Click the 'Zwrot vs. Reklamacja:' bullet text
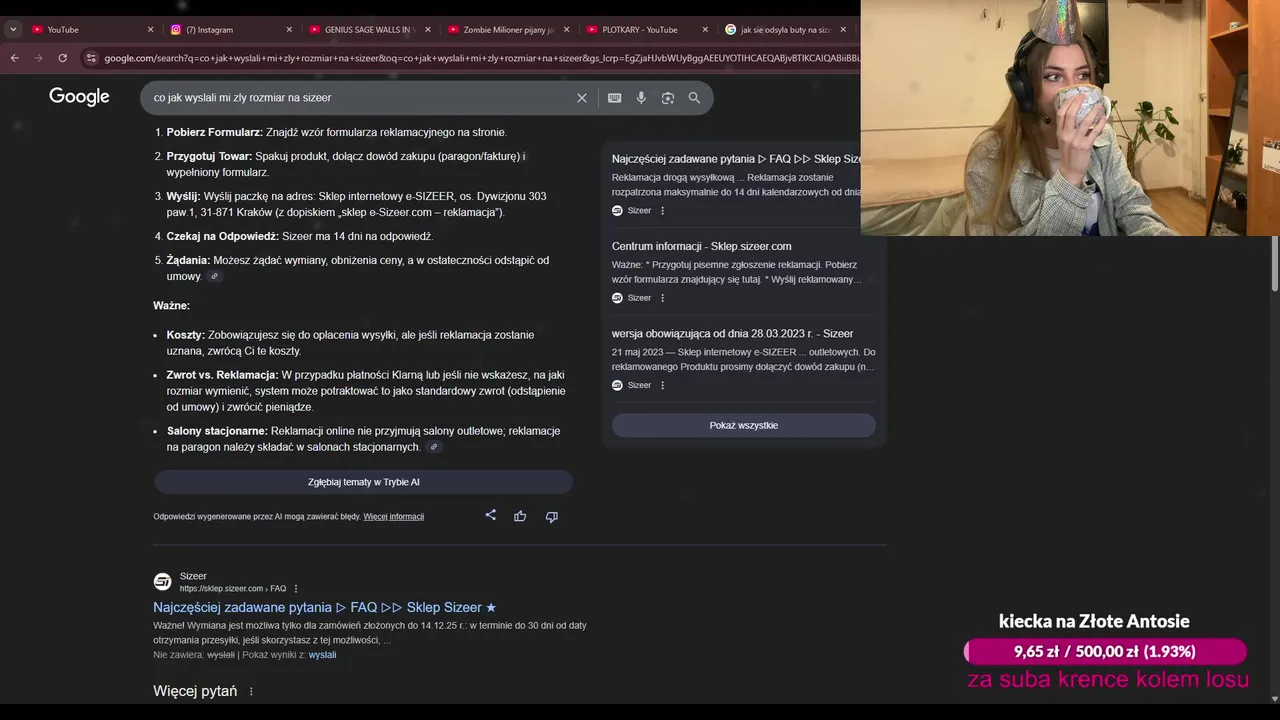Screen dimensions: 1280x720 tap(222, 375)
